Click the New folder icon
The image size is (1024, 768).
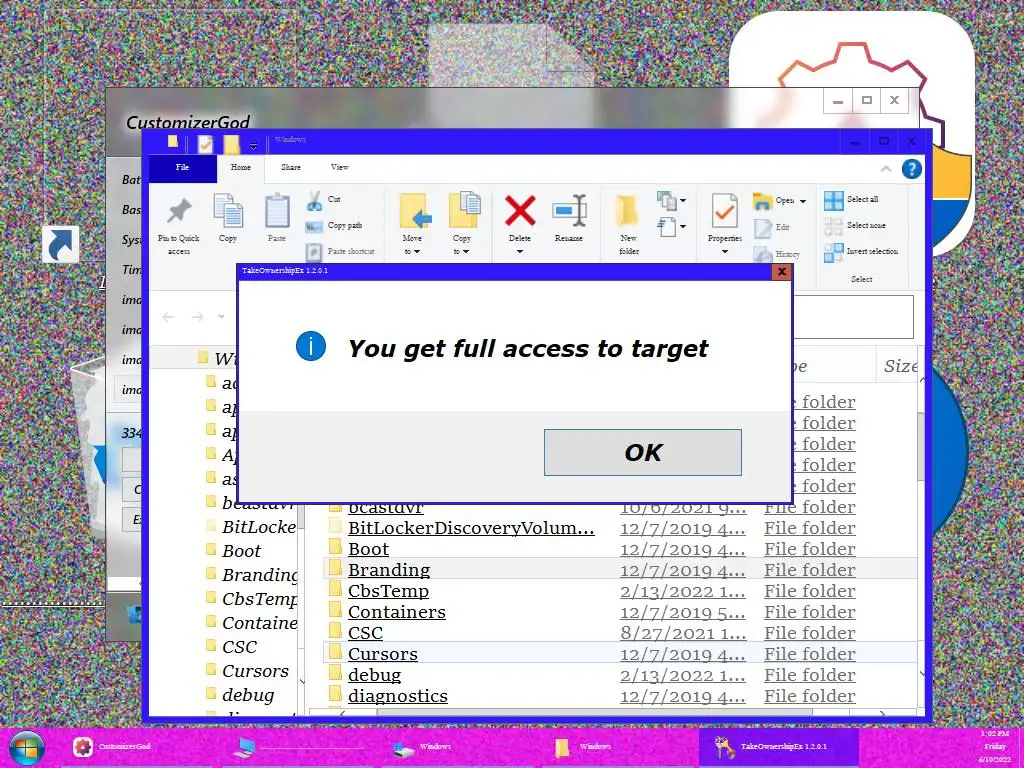[628, 211]
